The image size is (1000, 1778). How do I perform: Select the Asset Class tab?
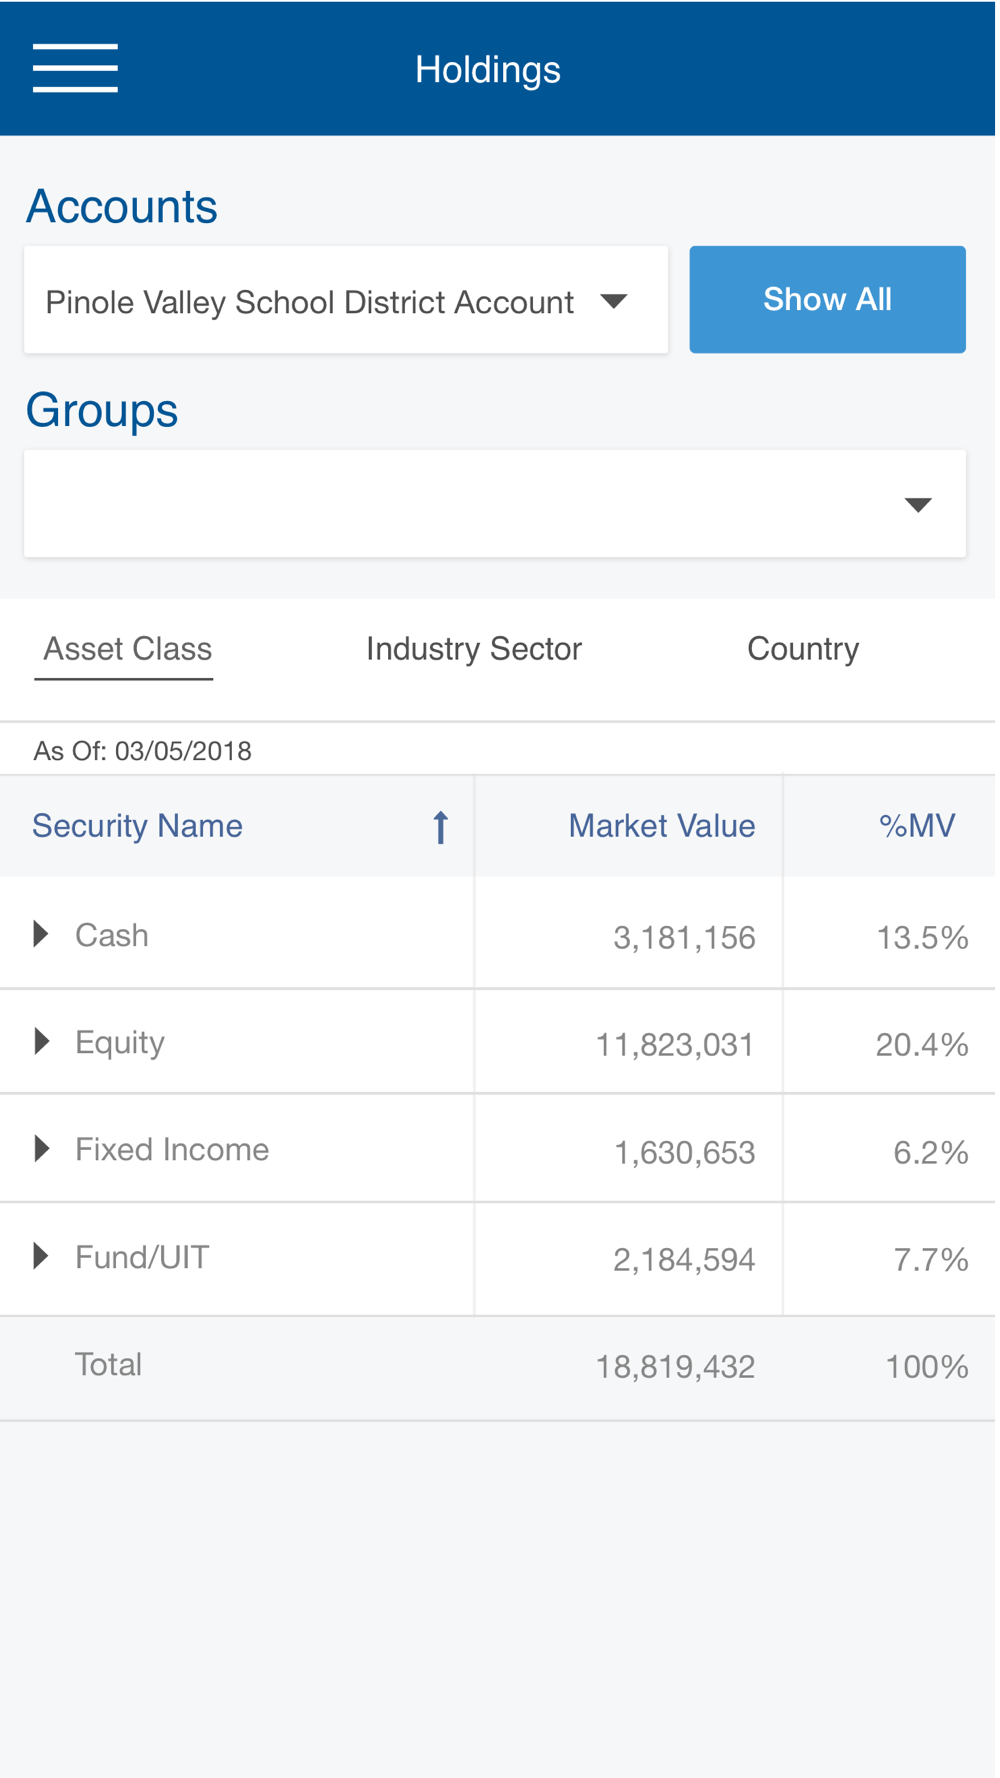point(127,649)
